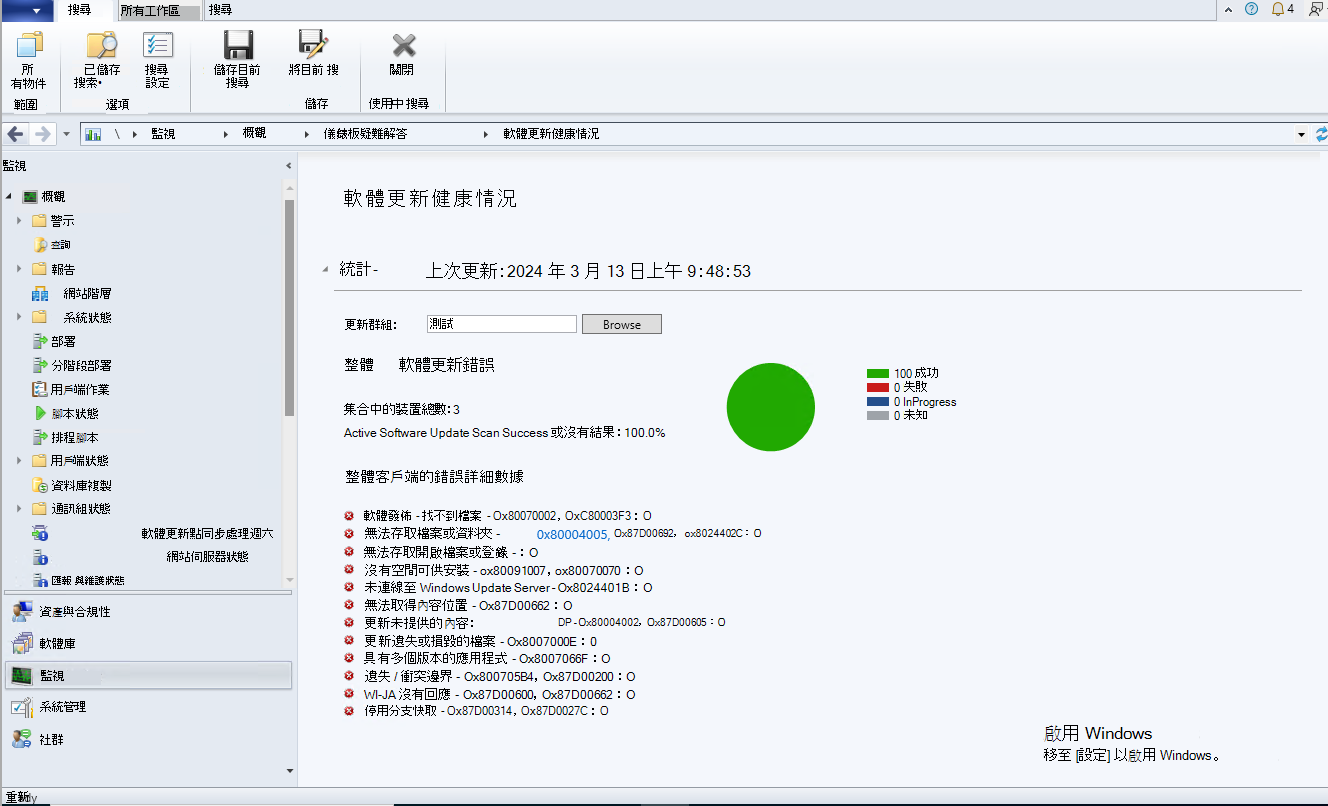The width and height of the screenshot is (1328, 806).
Task: Open the help question mark icon
Action: tap(1251, 9)
